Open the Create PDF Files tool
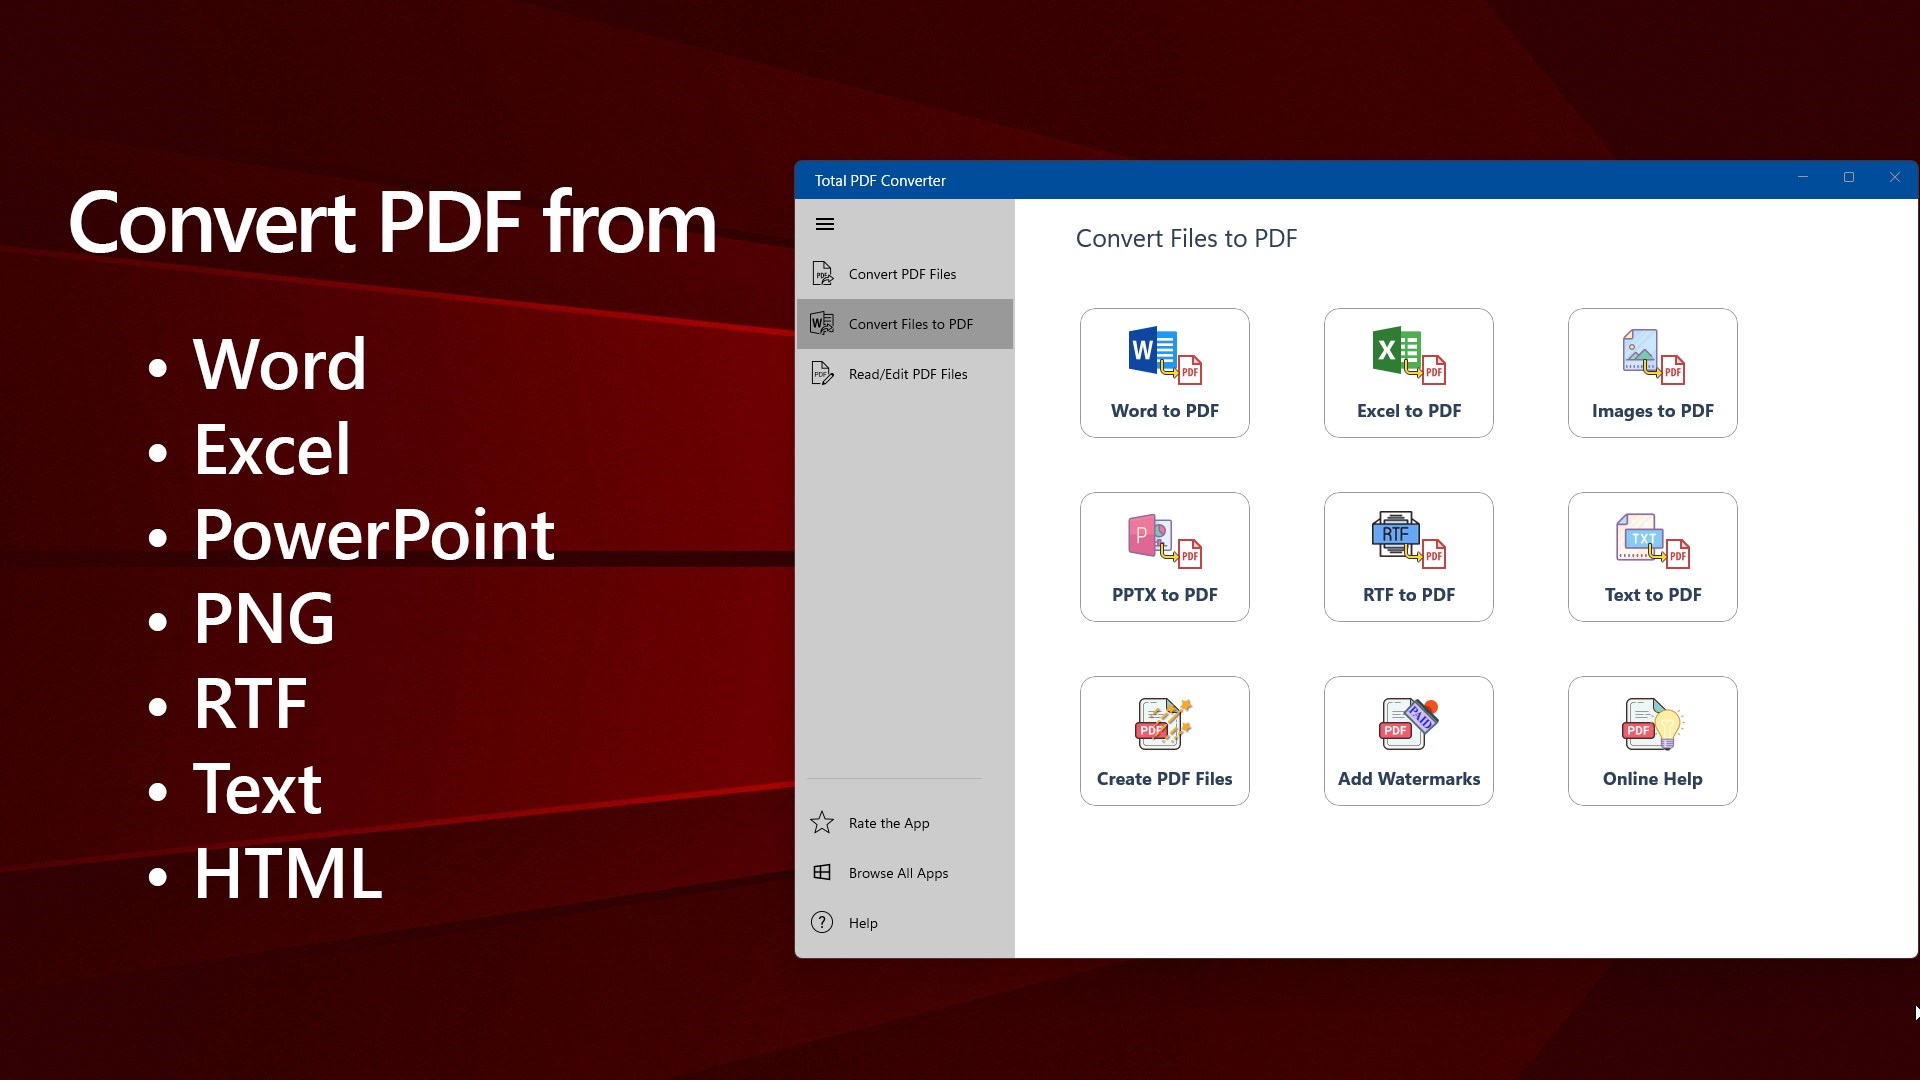The image size is (1920, 1080). tap(1163, 726)
